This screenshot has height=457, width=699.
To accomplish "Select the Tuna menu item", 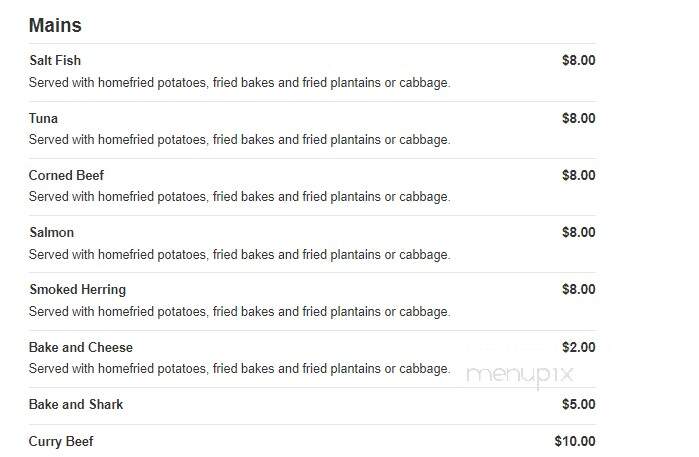I will (43, 118).
